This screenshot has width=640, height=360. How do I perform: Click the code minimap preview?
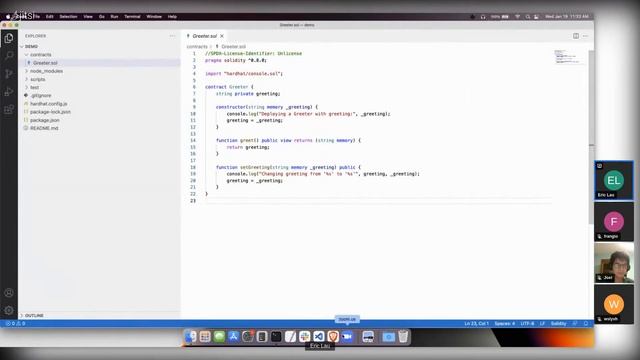[569, 57]
